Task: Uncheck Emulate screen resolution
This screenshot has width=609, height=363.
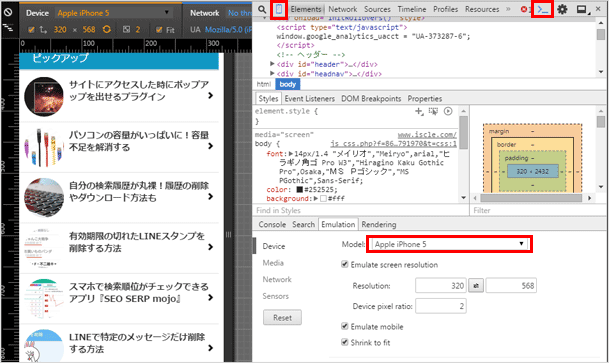Action: point(345,264)
